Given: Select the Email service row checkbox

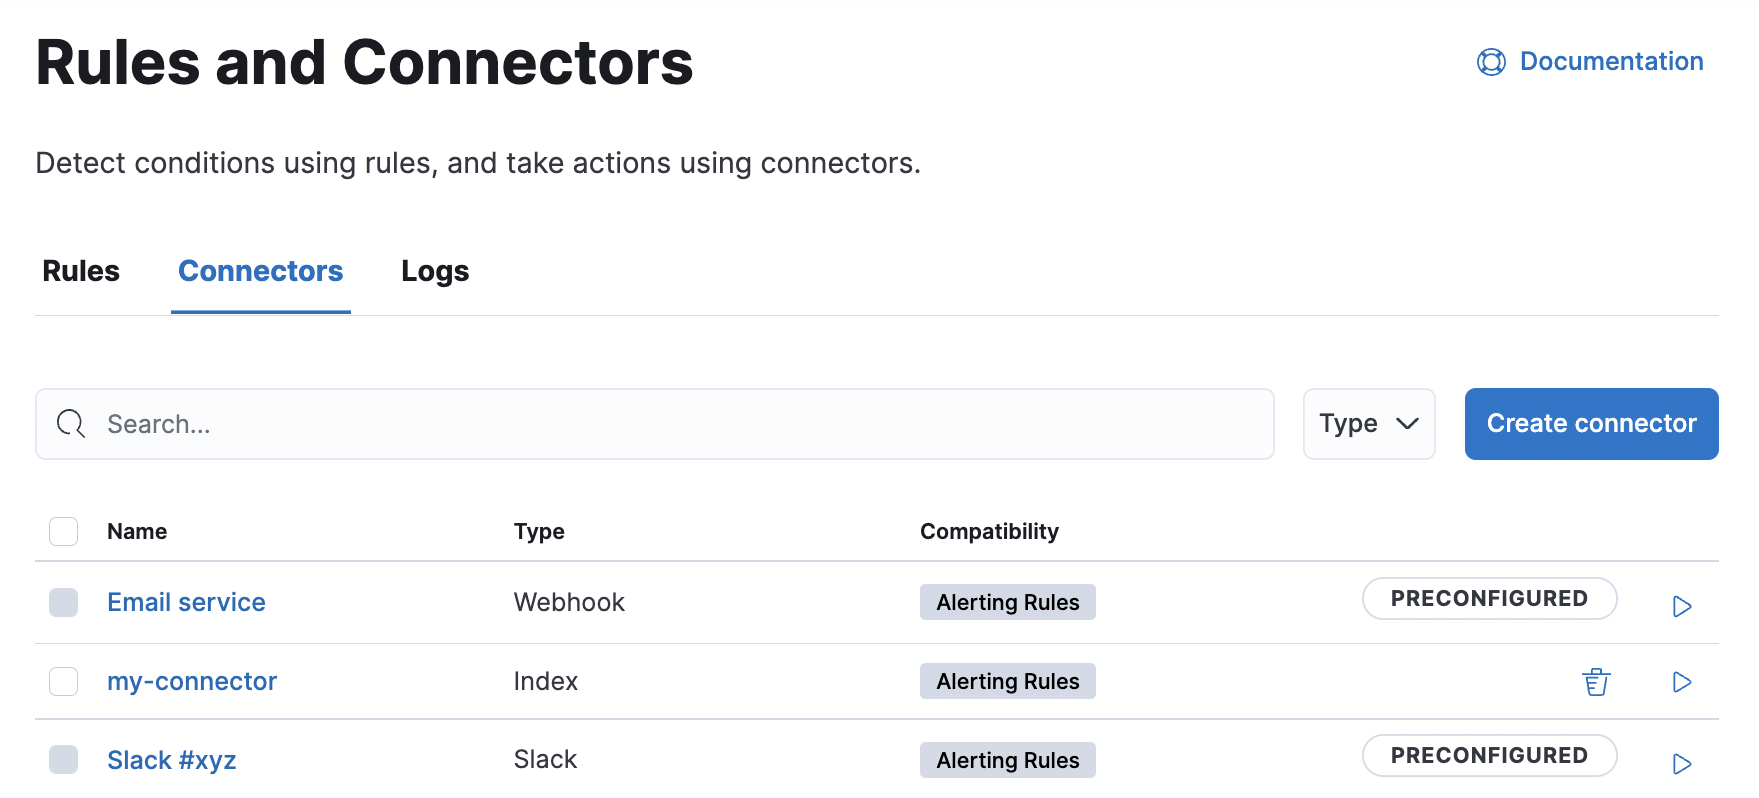Looking at the screenshot, I should point(63,602).
